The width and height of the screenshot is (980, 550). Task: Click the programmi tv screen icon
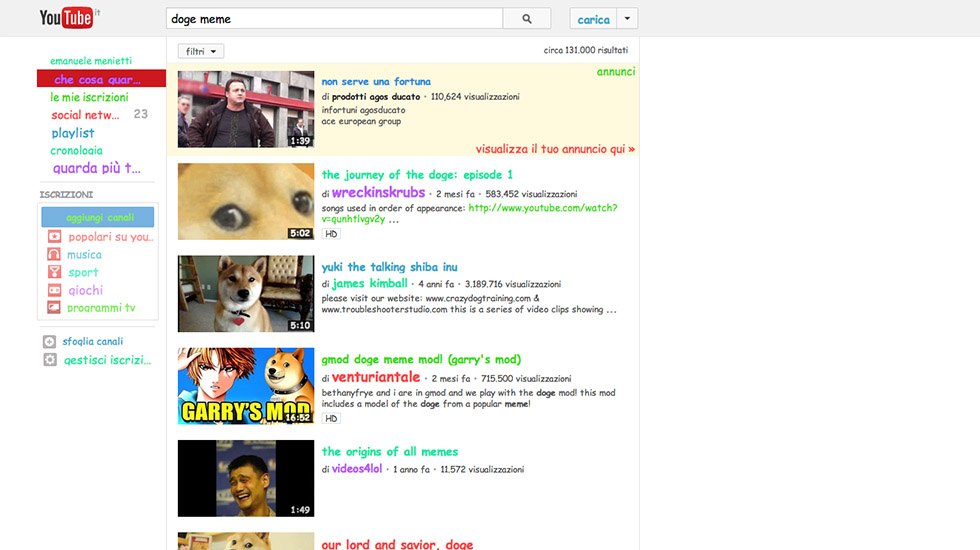54,308
